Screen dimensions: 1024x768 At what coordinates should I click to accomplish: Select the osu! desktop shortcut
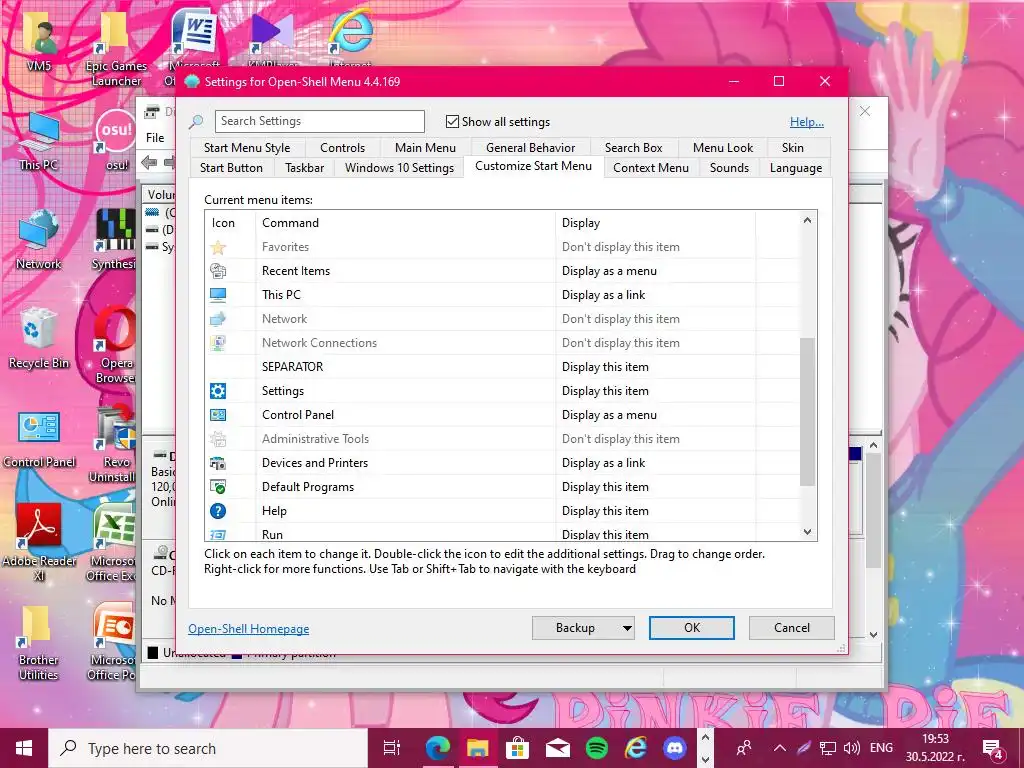116,140
